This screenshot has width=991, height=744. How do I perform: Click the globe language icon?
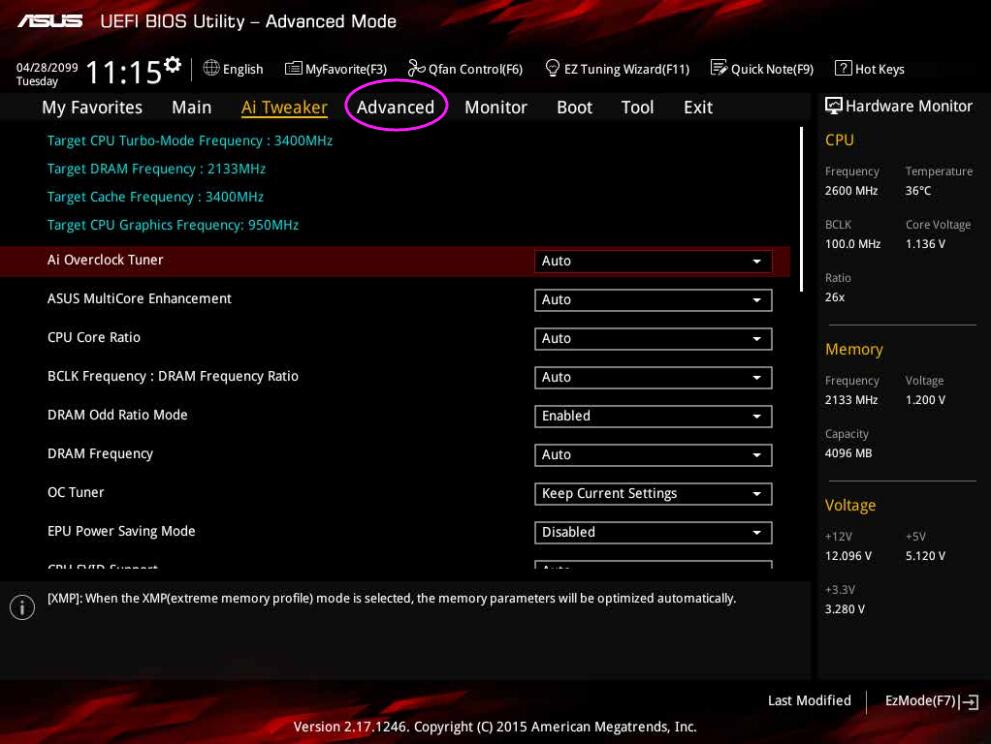tap(211, 68)
